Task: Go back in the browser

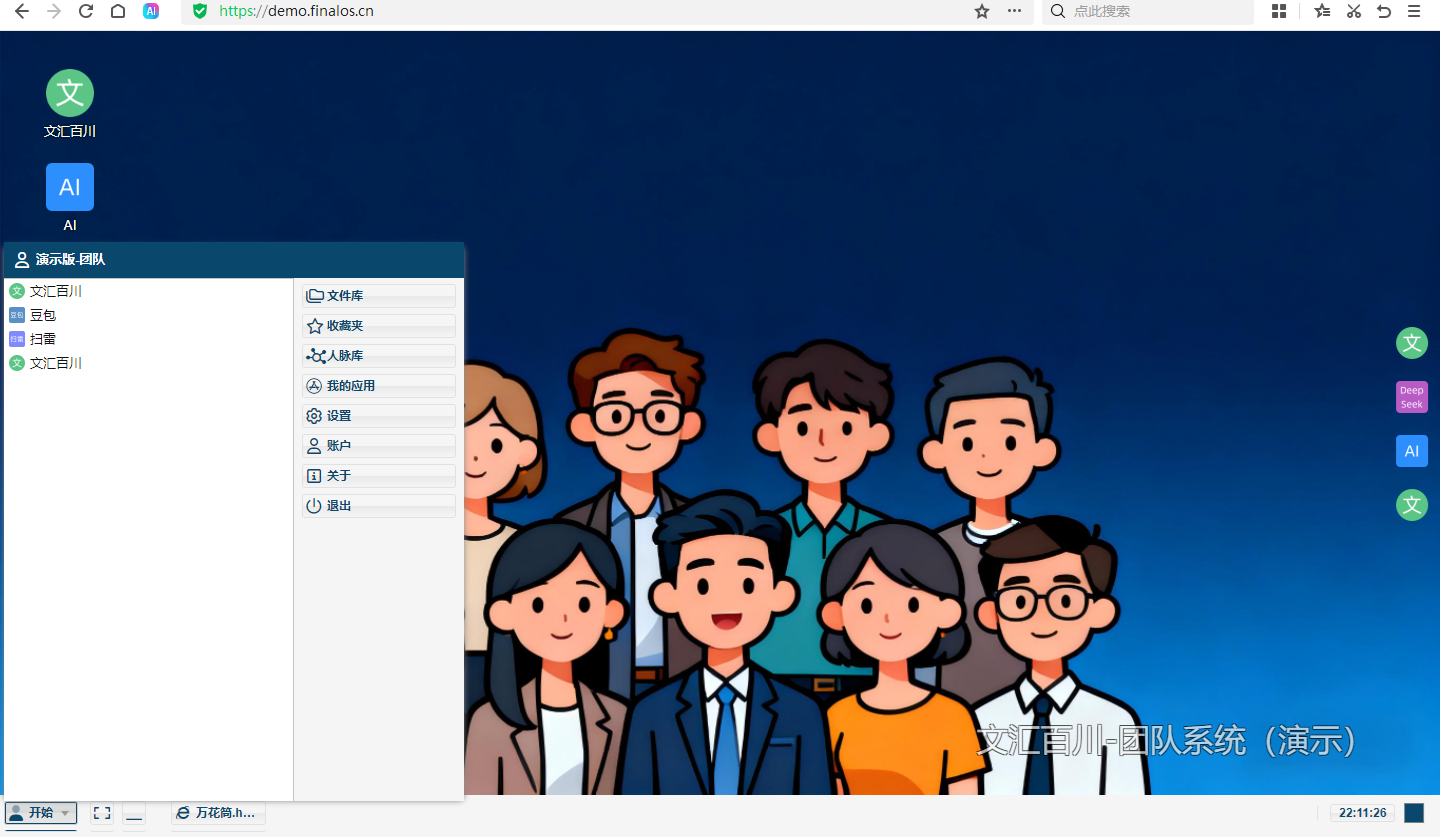Action: (x=22, y=11)
